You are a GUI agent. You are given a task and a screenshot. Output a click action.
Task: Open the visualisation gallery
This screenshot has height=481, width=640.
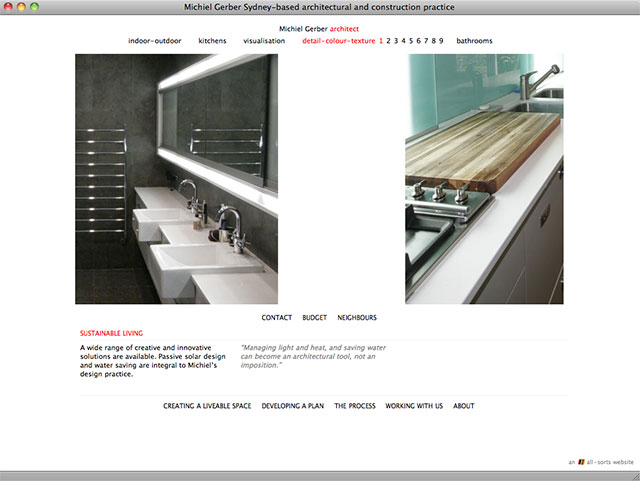tap(264, 41)
